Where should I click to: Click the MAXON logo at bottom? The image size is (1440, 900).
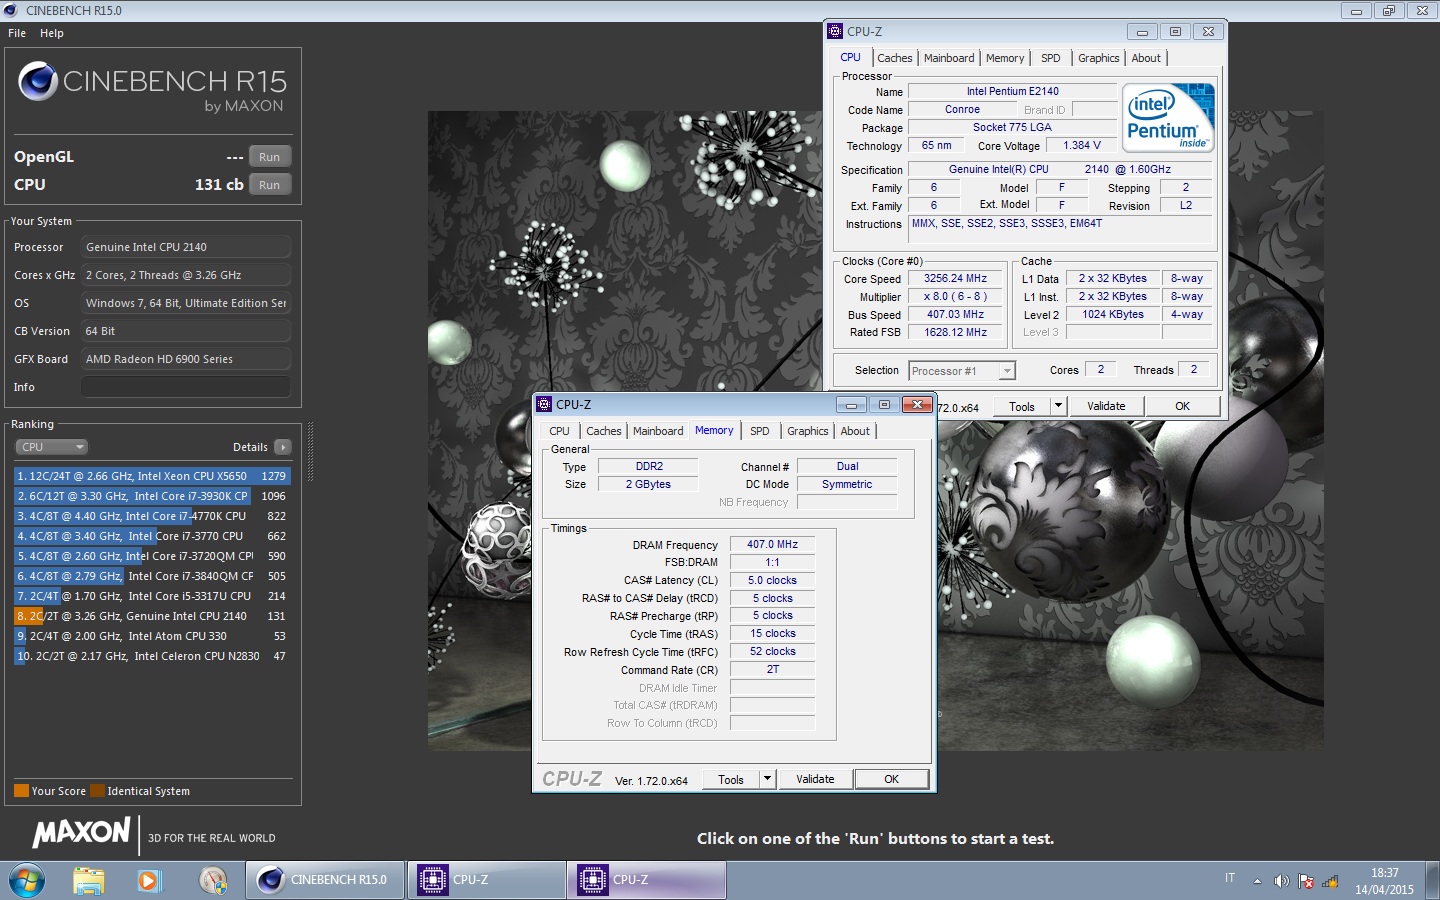point(81,832)
